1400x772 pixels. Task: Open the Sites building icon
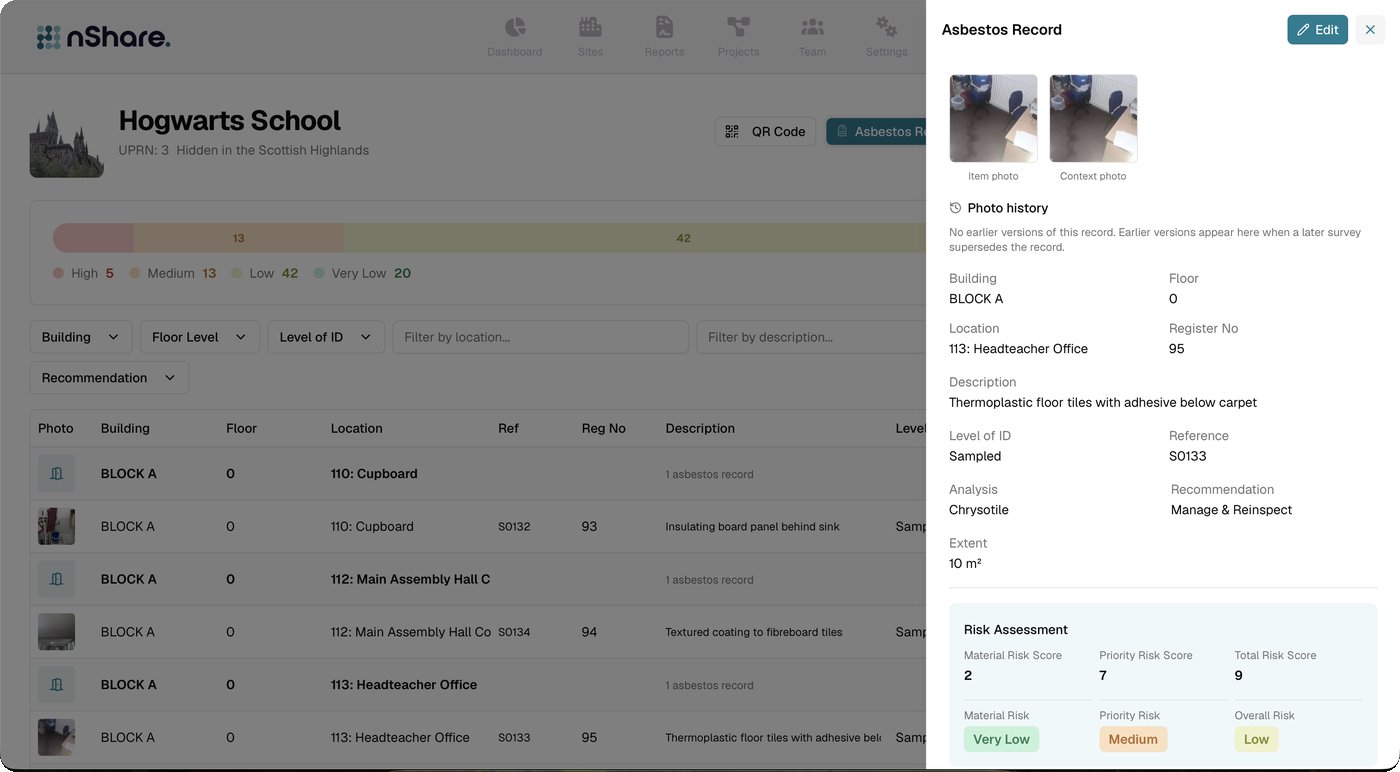(x=590, y=27)
